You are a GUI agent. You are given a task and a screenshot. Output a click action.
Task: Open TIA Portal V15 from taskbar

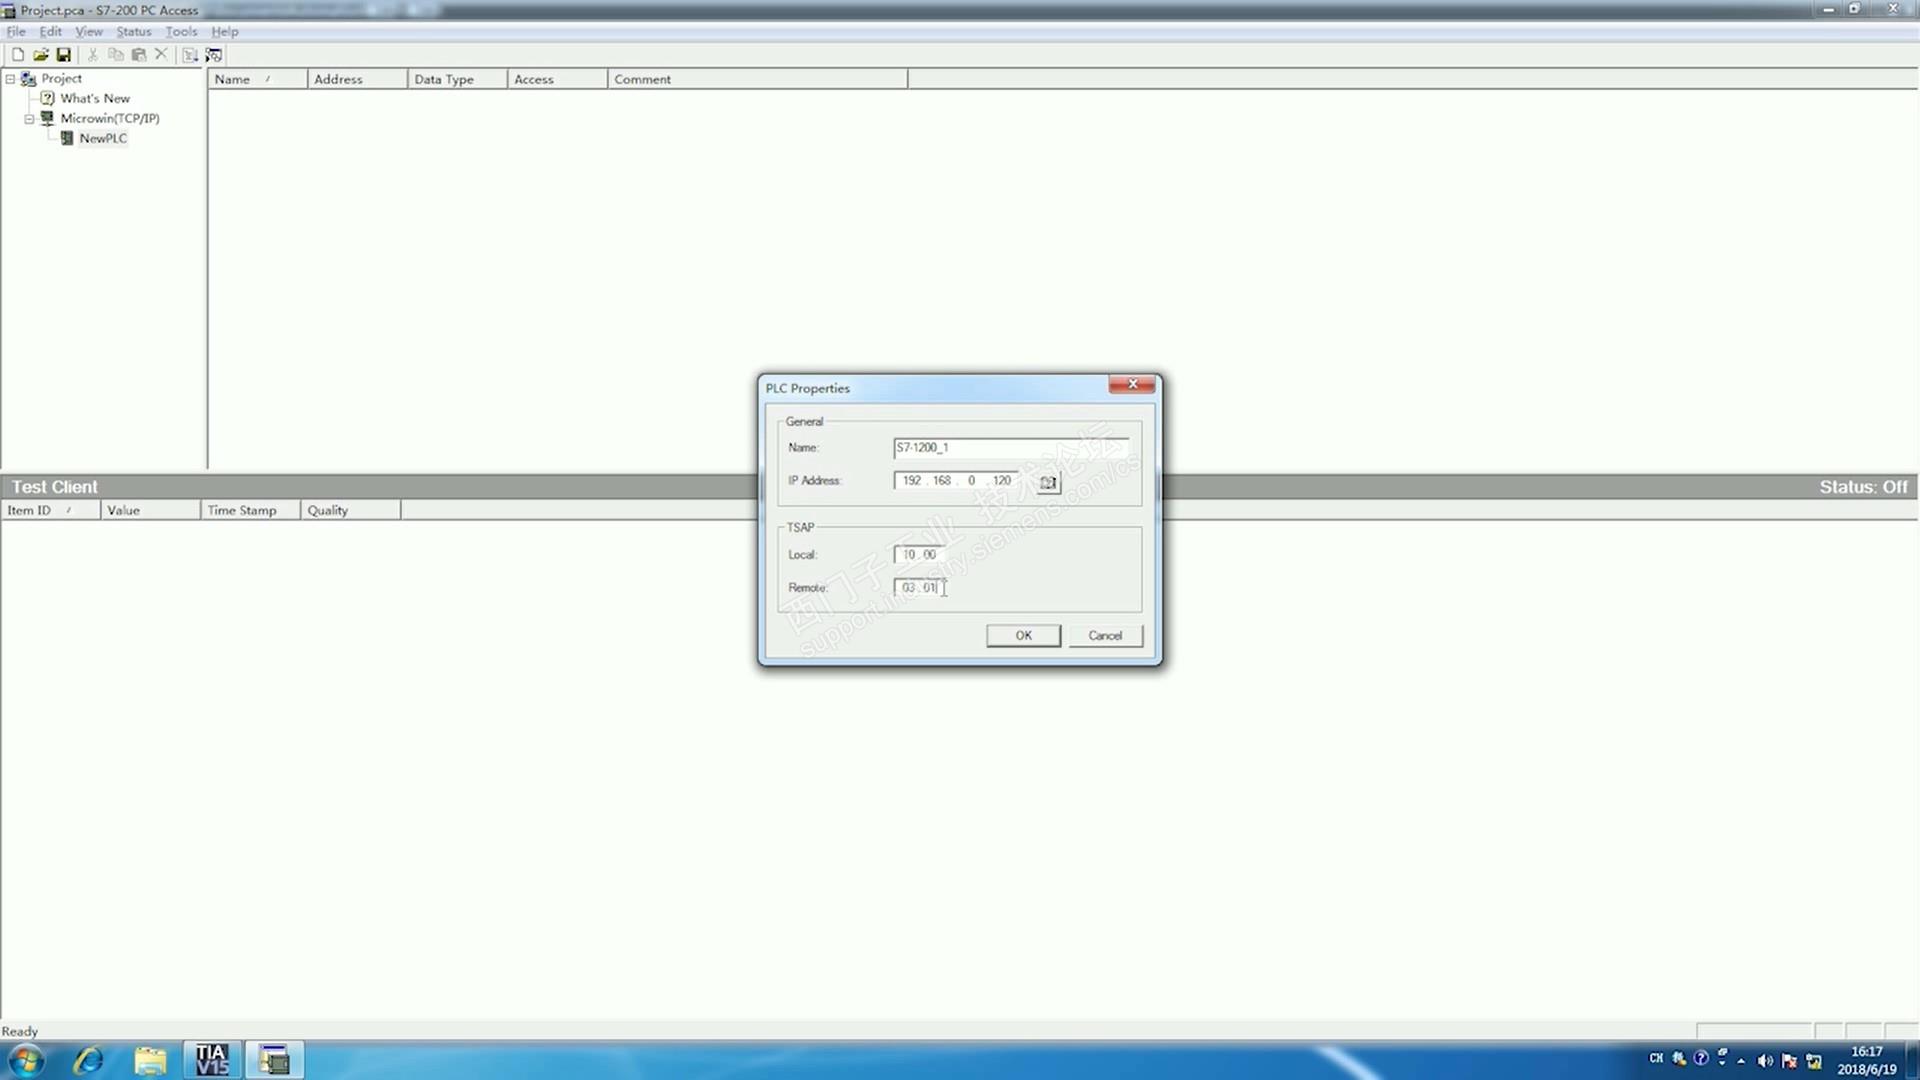pos(212,1059)
